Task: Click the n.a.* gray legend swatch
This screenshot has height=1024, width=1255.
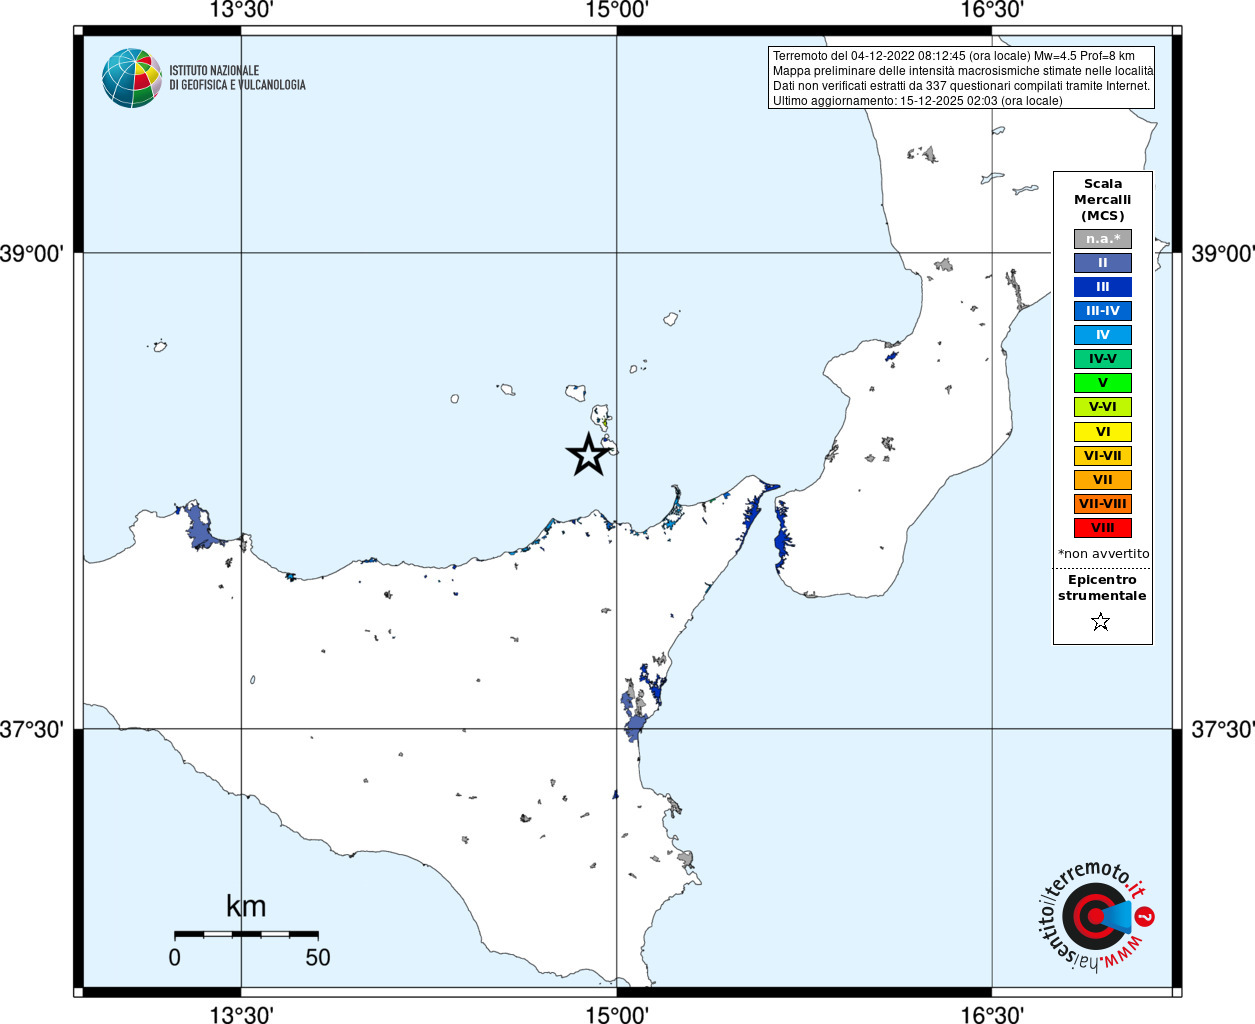Action: [1103, 239]
